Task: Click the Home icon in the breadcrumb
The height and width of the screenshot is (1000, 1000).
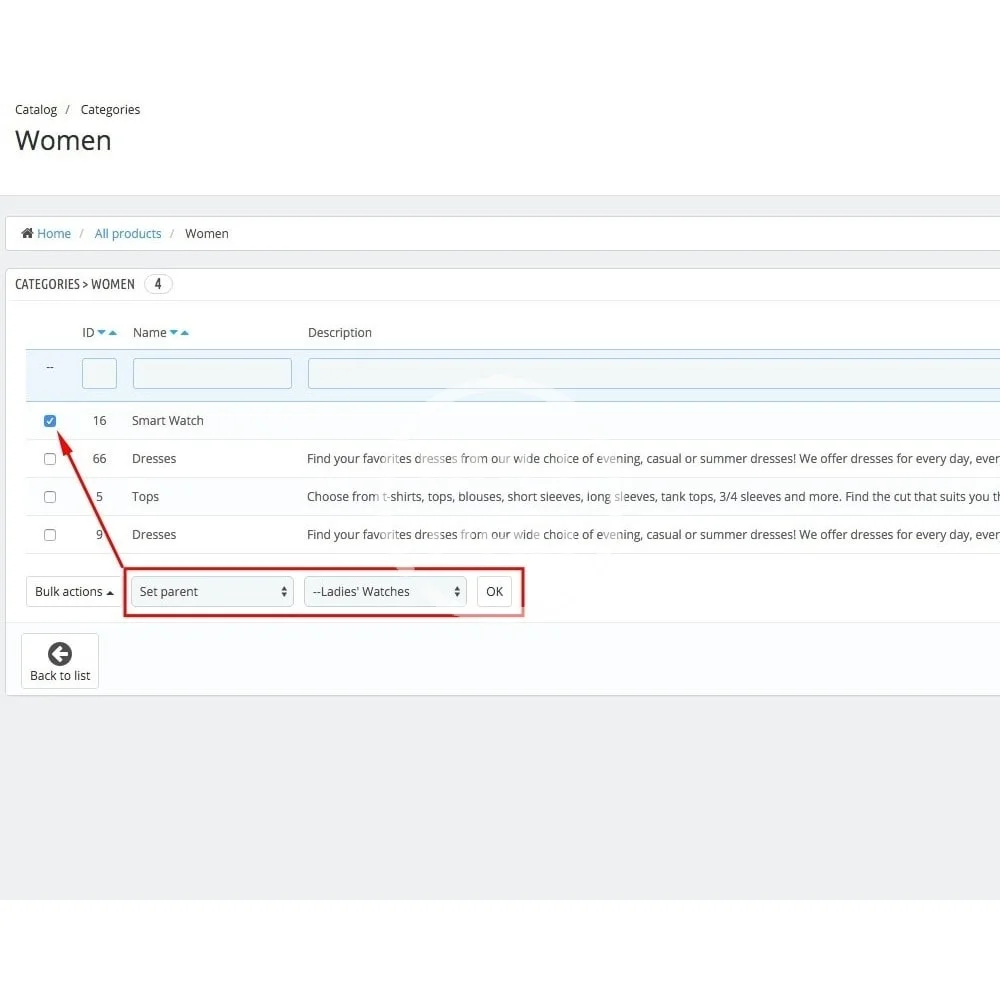Action: click(28, 234)
